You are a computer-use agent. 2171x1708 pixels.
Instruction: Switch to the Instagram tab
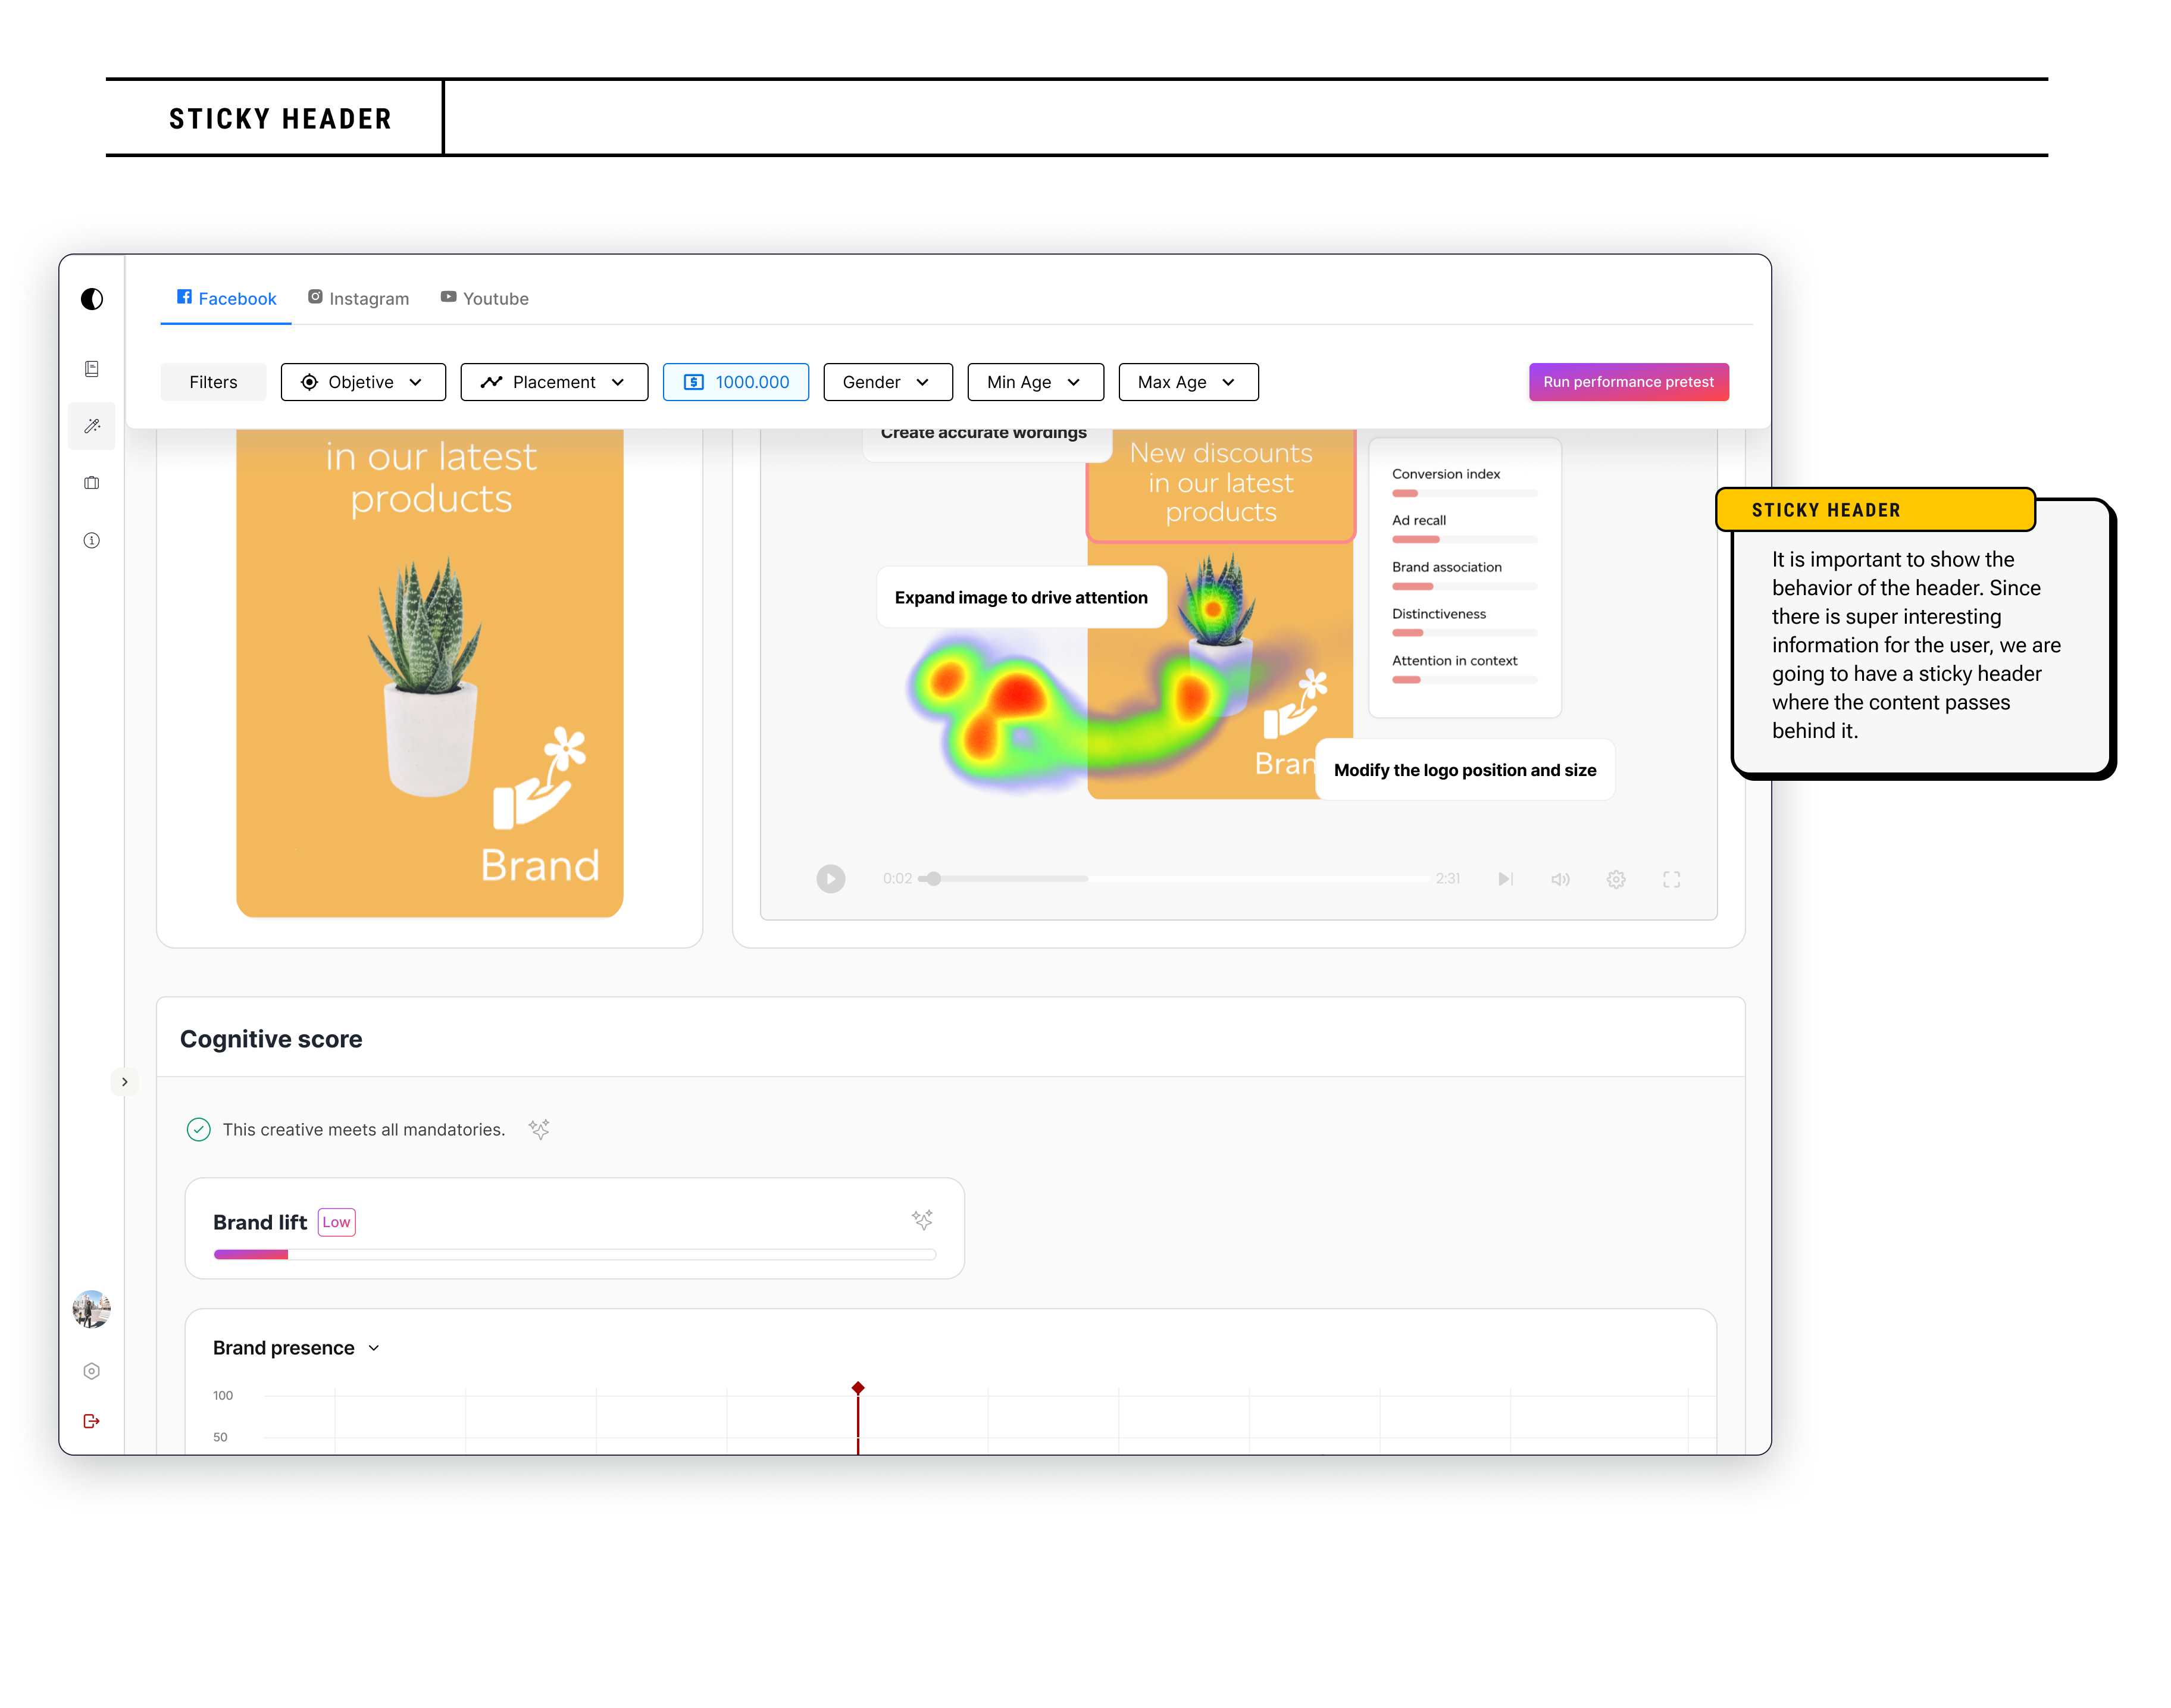click(359, 299)
